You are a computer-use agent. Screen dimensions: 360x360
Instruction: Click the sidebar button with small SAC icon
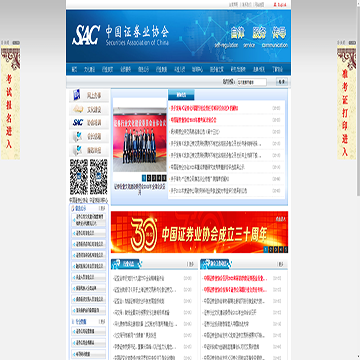click(89, 123)
